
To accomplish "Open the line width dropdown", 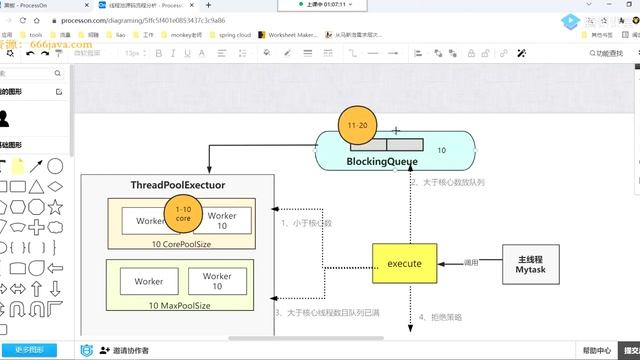I will click(308, 53).
